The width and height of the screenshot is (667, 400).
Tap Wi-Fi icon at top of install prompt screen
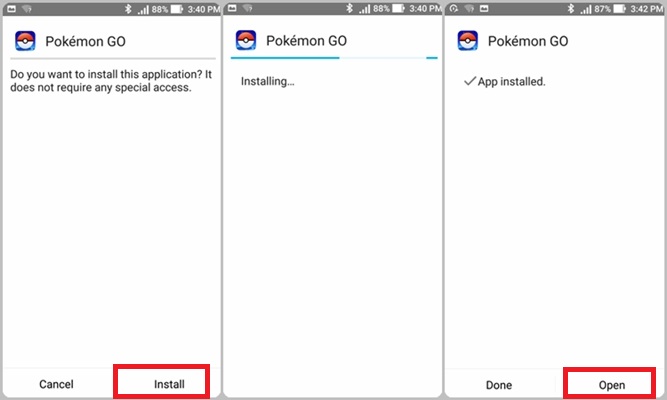[27, 8]
